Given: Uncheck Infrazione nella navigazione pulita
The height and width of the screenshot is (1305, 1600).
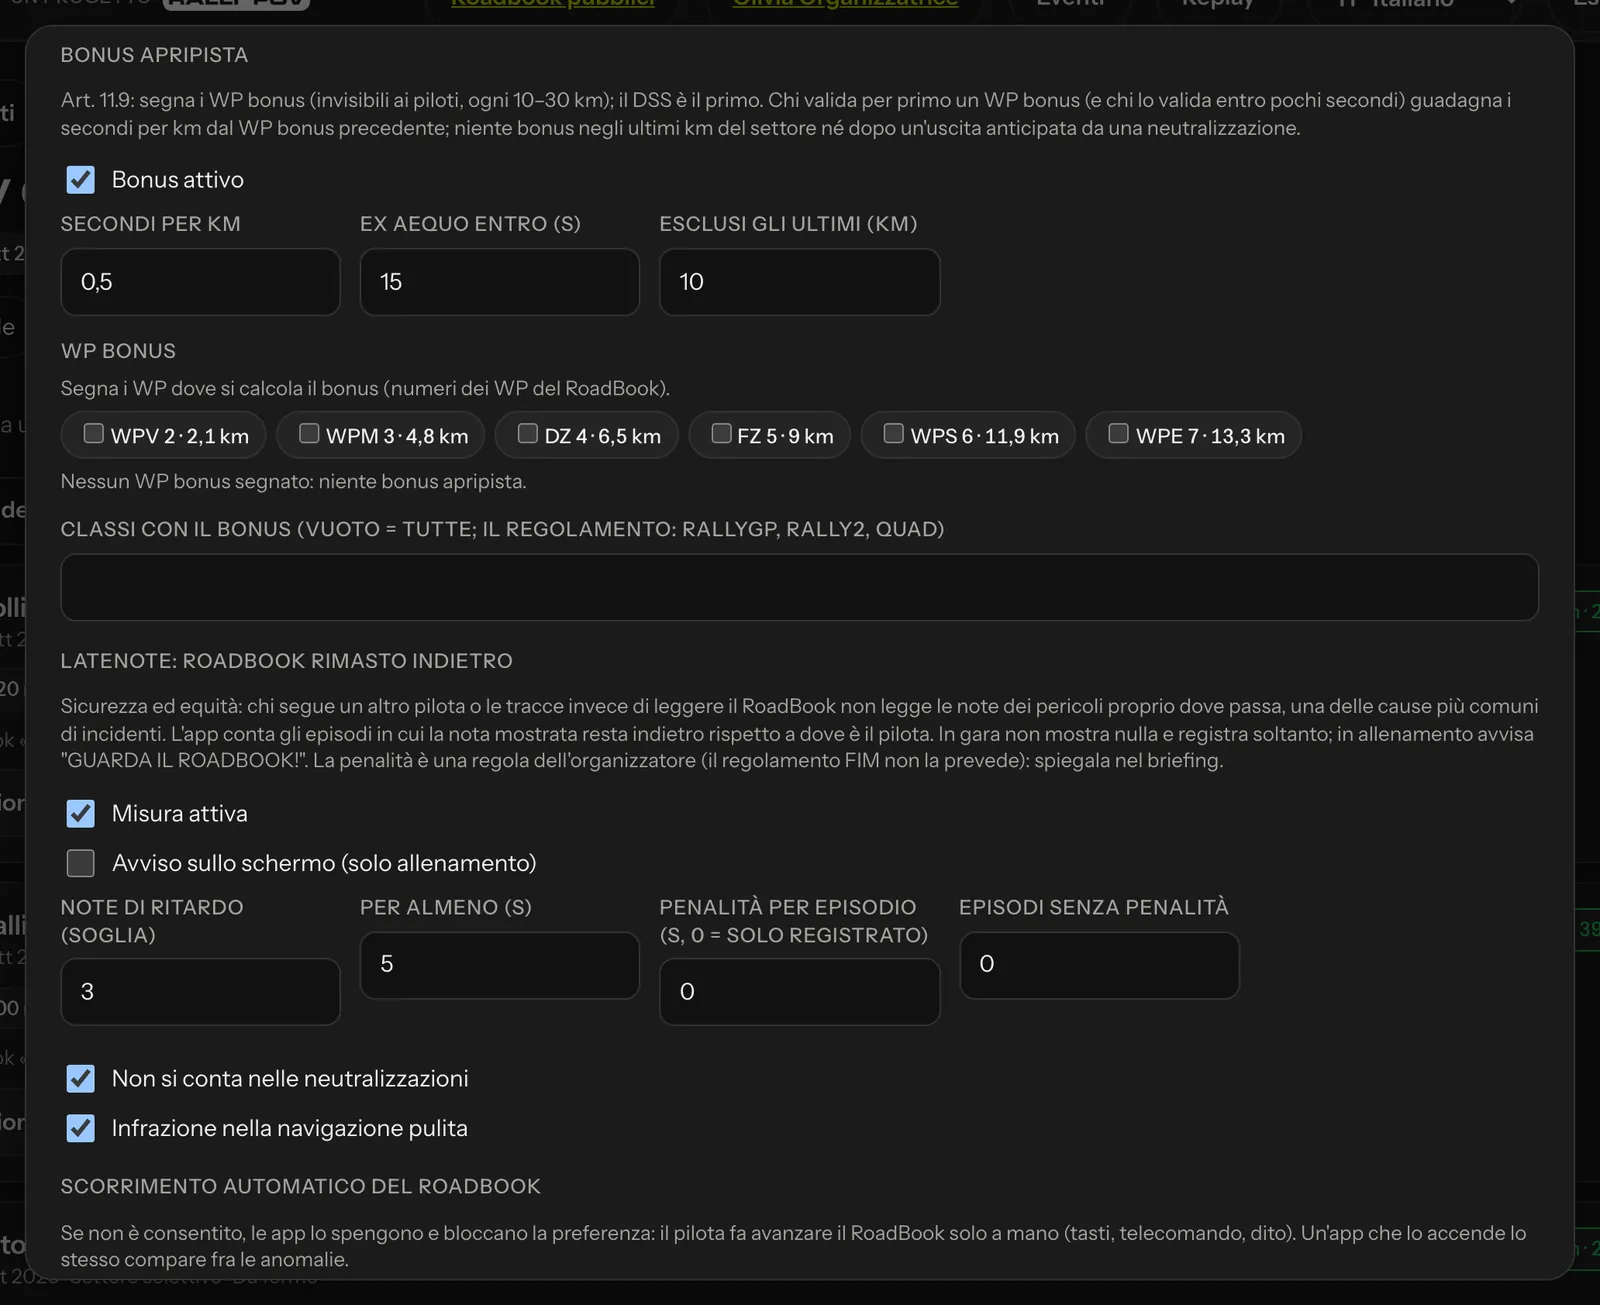Looking at the screenshot, I should point(81,1128).
